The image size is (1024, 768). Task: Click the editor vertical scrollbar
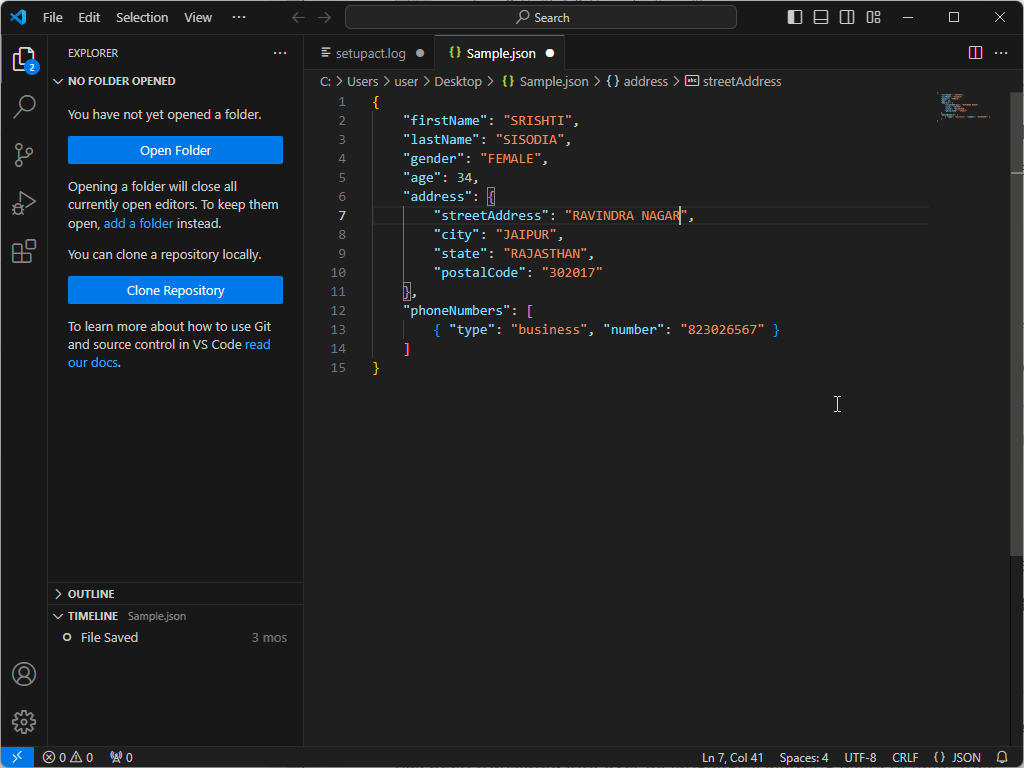(1017, 323)
